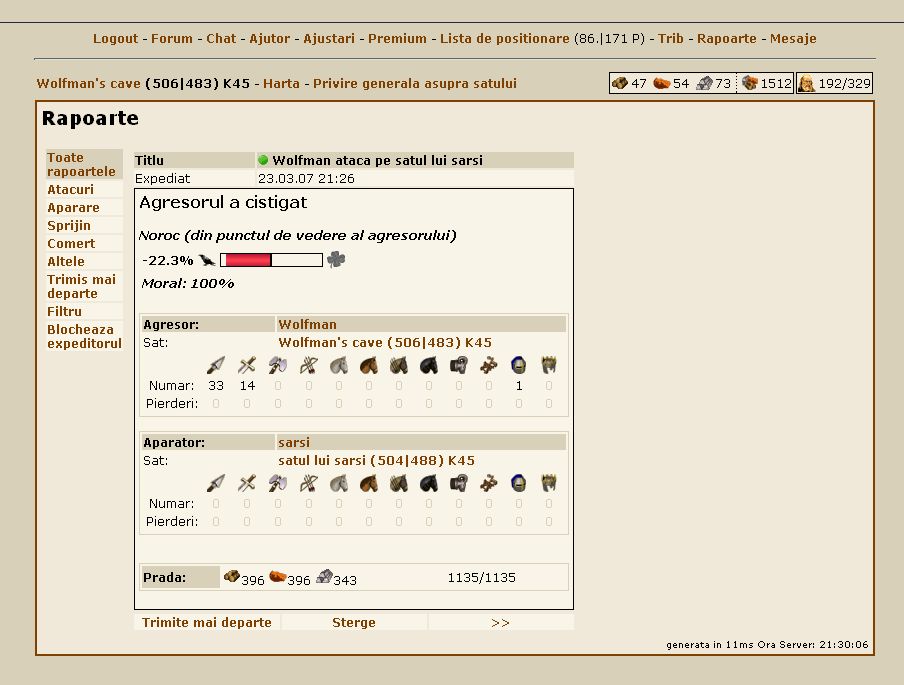Open the defender sarsi player profile link
The height and width of the screenshot is (685, 904).
pyautogui.click(x=294, y=442)
